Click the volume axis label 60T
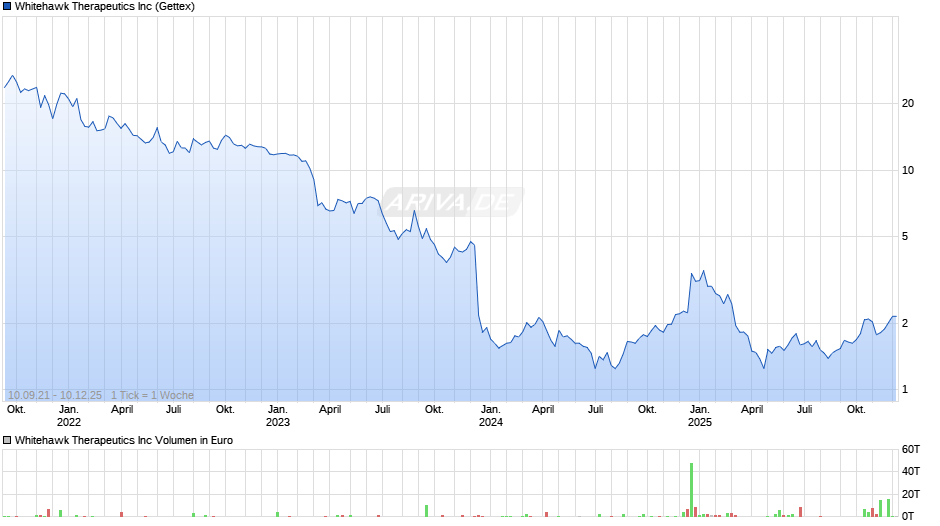The width and height of the screenshot is (940, 526). coord(911,449)
